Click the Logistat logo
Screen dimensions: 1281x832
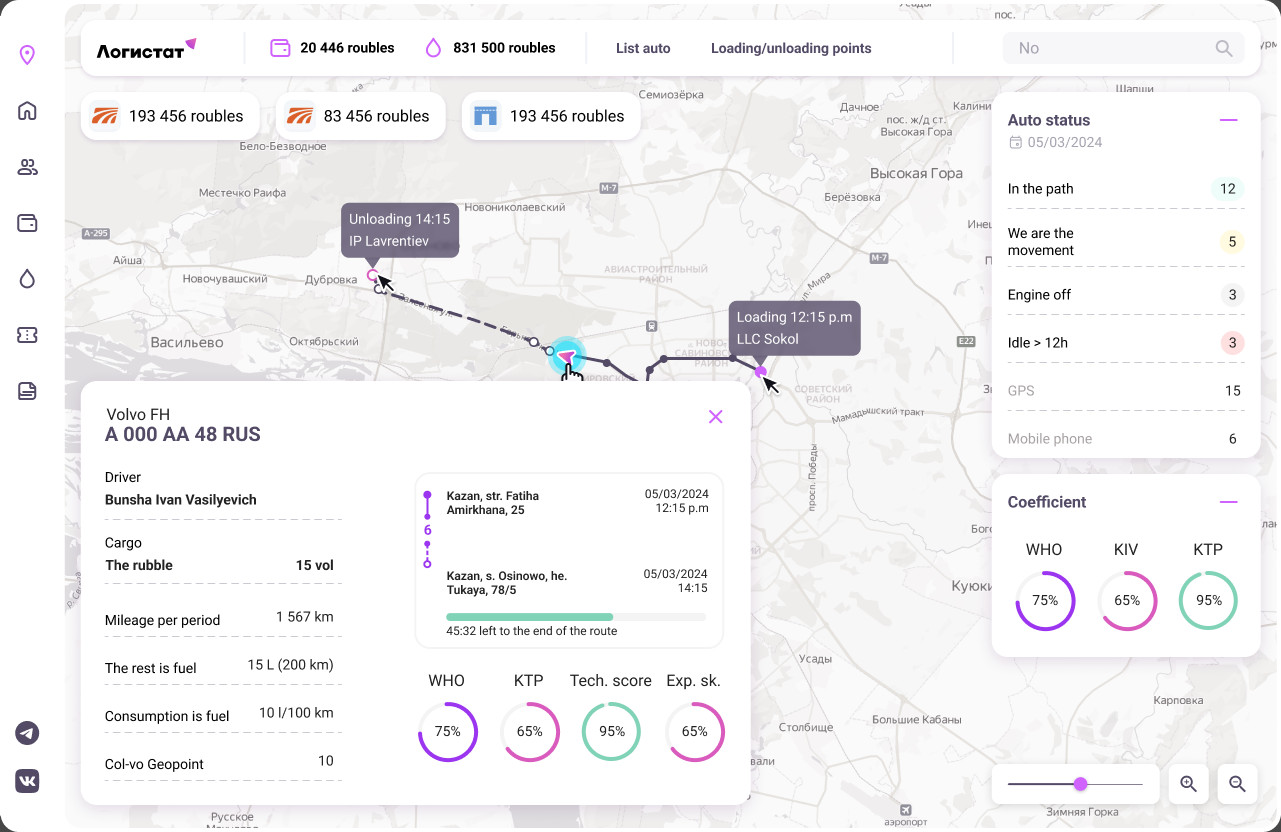(146, 49)
